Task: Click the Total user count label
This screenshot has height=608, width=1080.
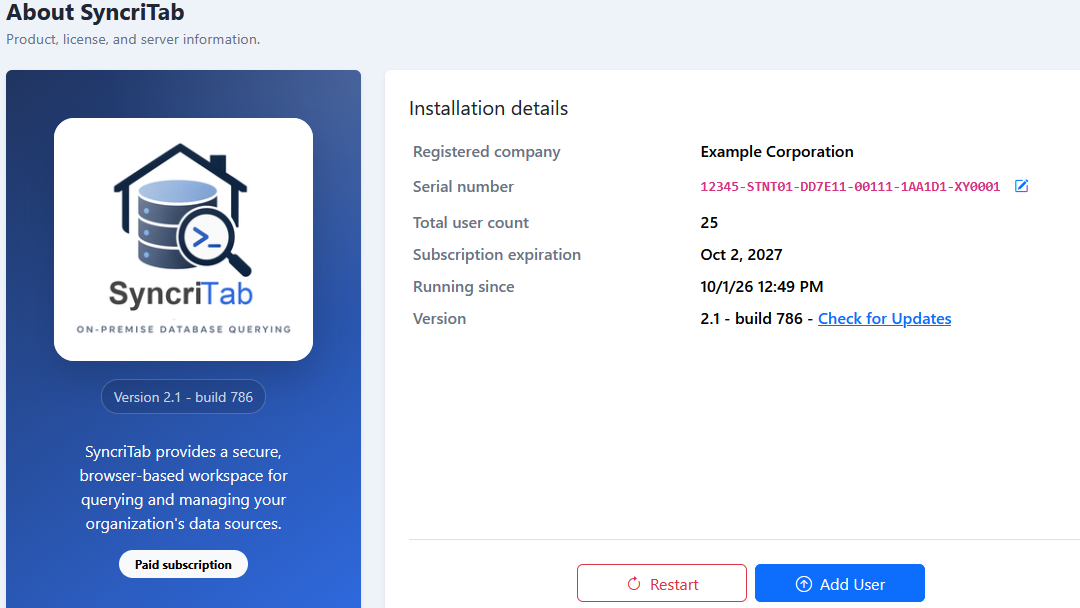Action: (470, 222)
